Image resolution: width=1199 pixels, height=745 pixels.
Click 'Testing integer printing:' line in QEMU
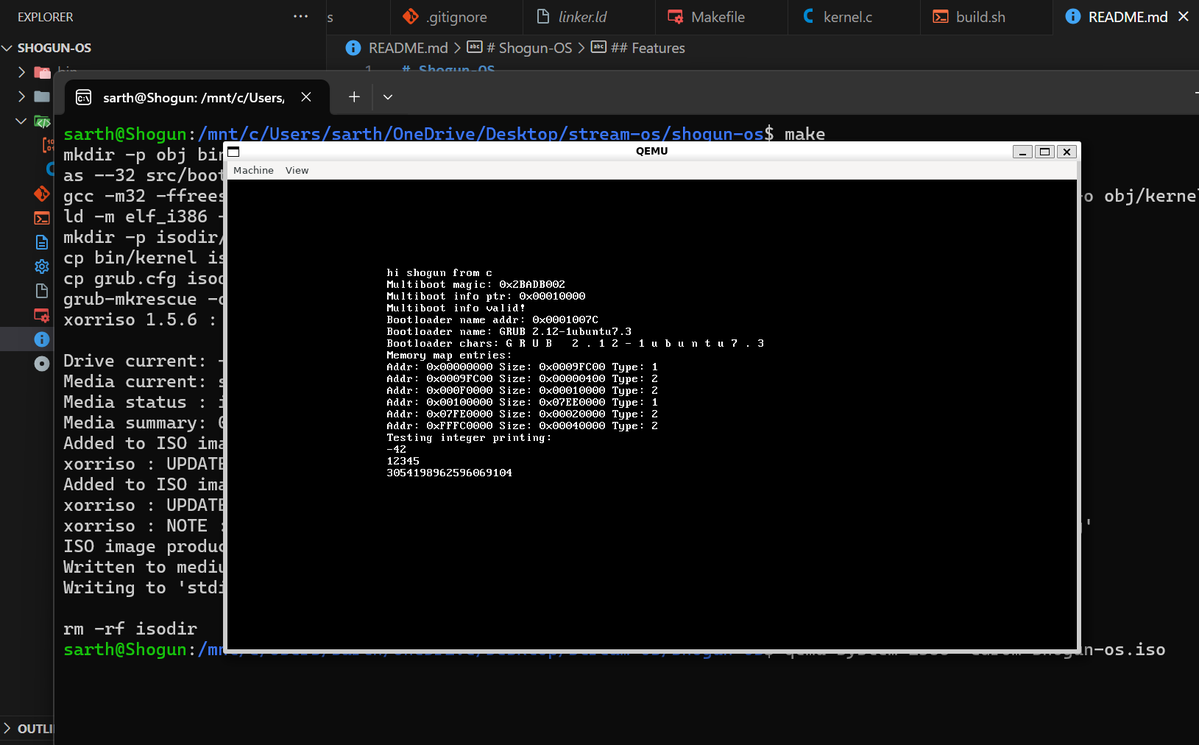tap(469, 438)
